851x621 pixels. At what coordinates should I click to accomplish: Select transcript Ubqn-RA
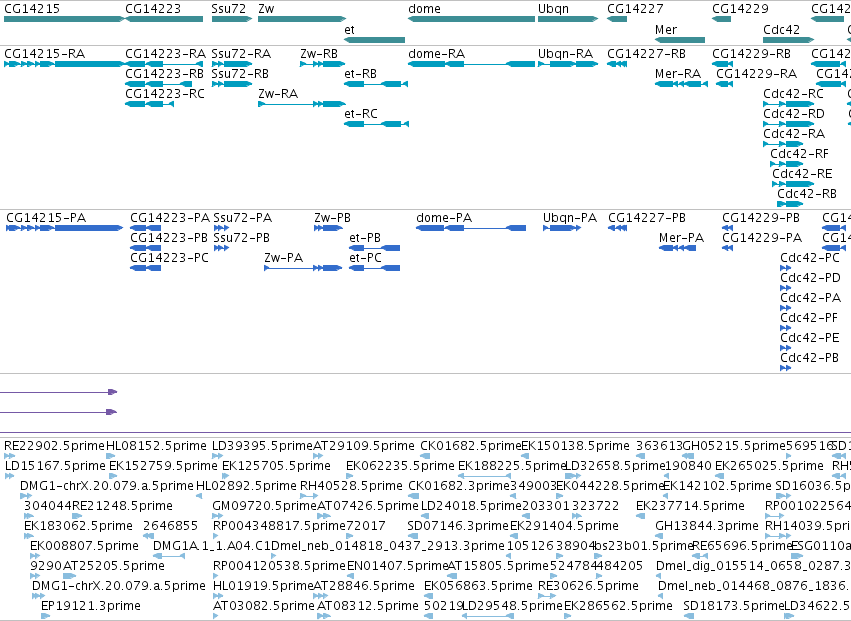coord(568,64)
